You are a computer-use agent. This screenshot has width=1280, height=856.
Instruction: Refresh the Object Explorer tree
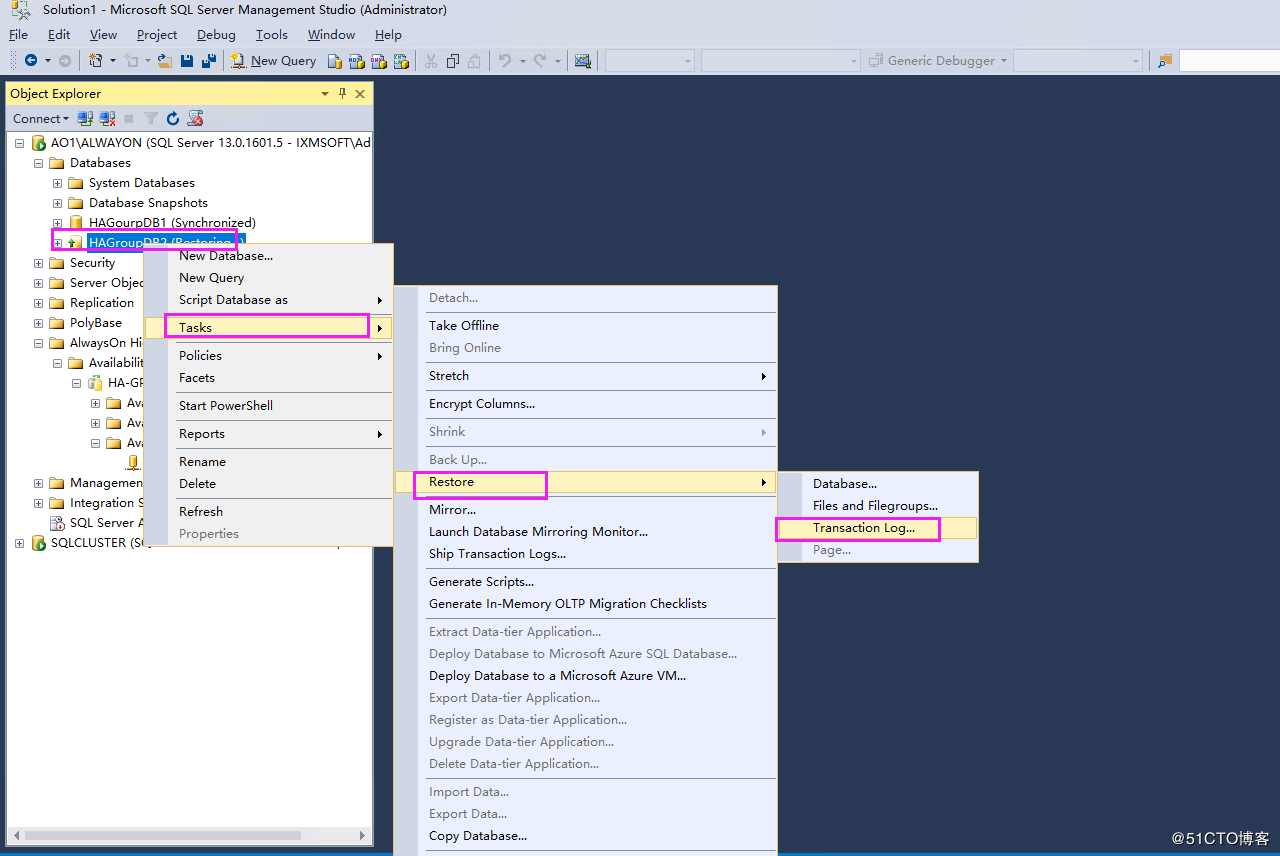coord(172,118)
